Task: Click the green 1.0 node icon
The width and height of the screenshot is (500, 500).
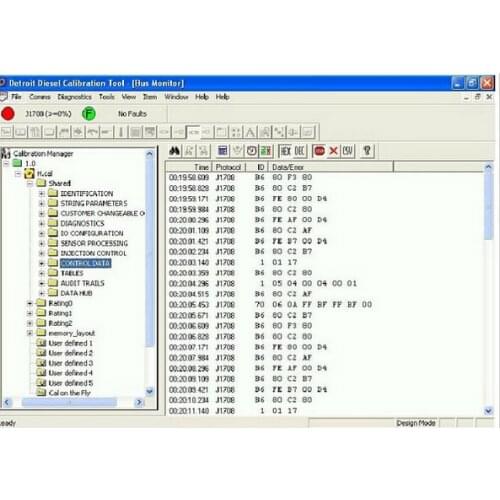Action: click(x=17, y=163)
